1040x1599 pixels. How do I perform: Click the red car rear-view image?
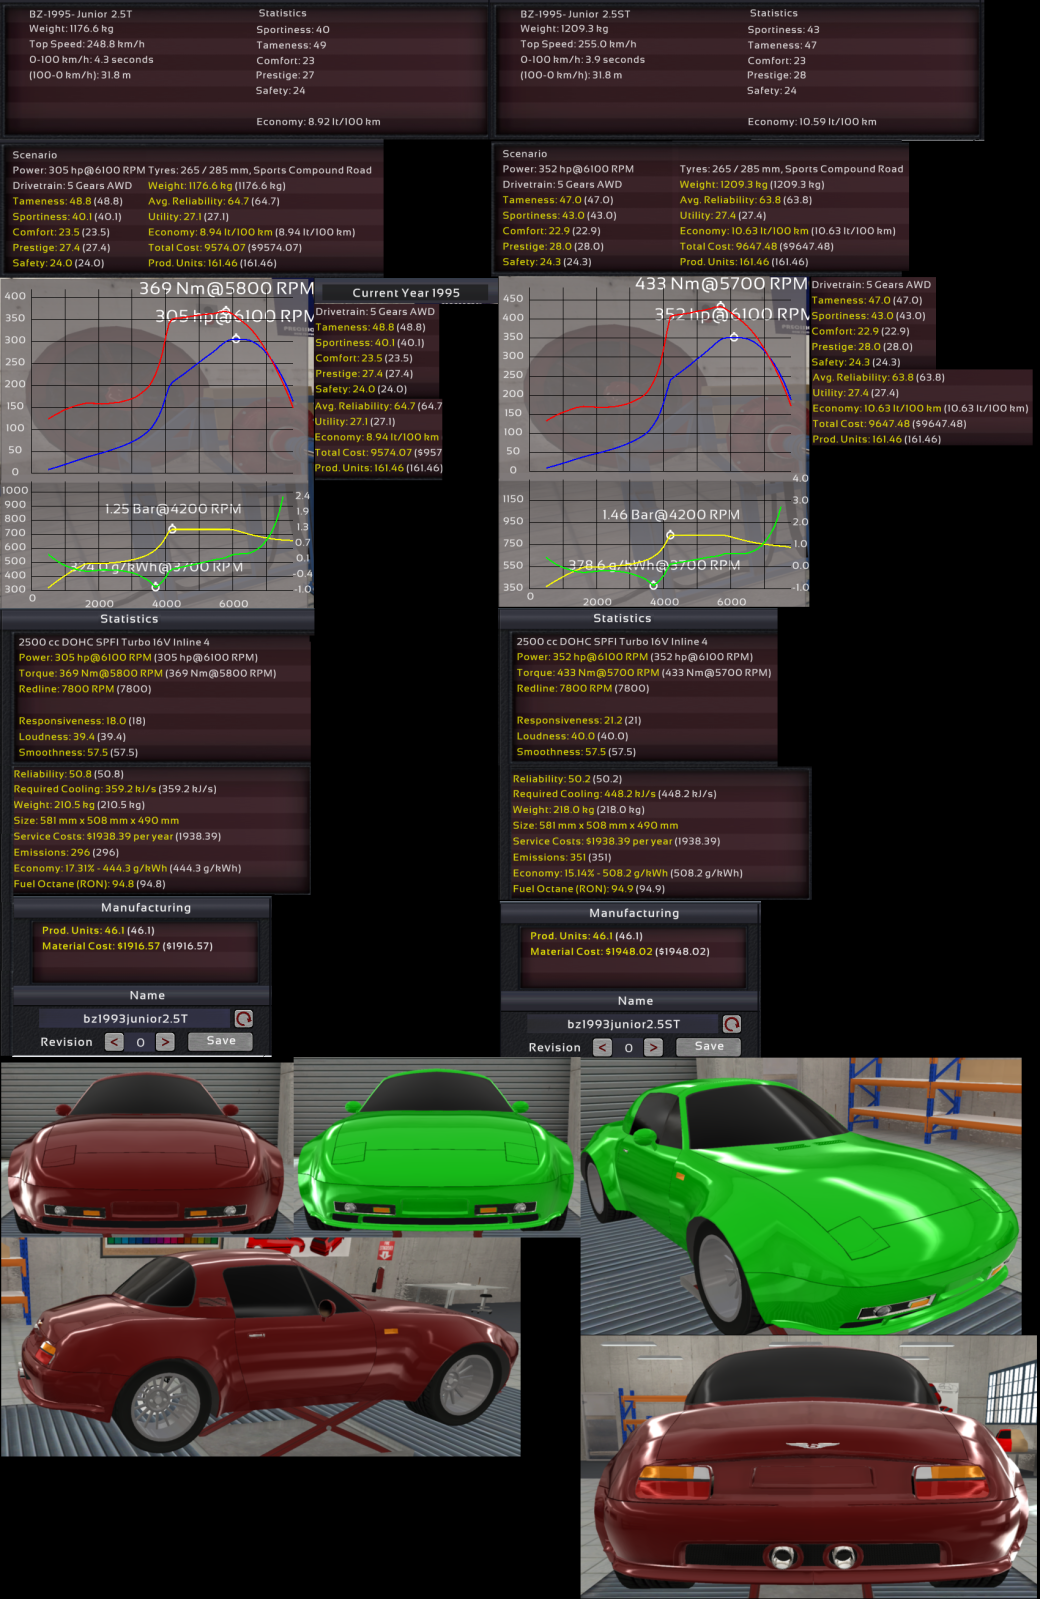coord(808,1467)
